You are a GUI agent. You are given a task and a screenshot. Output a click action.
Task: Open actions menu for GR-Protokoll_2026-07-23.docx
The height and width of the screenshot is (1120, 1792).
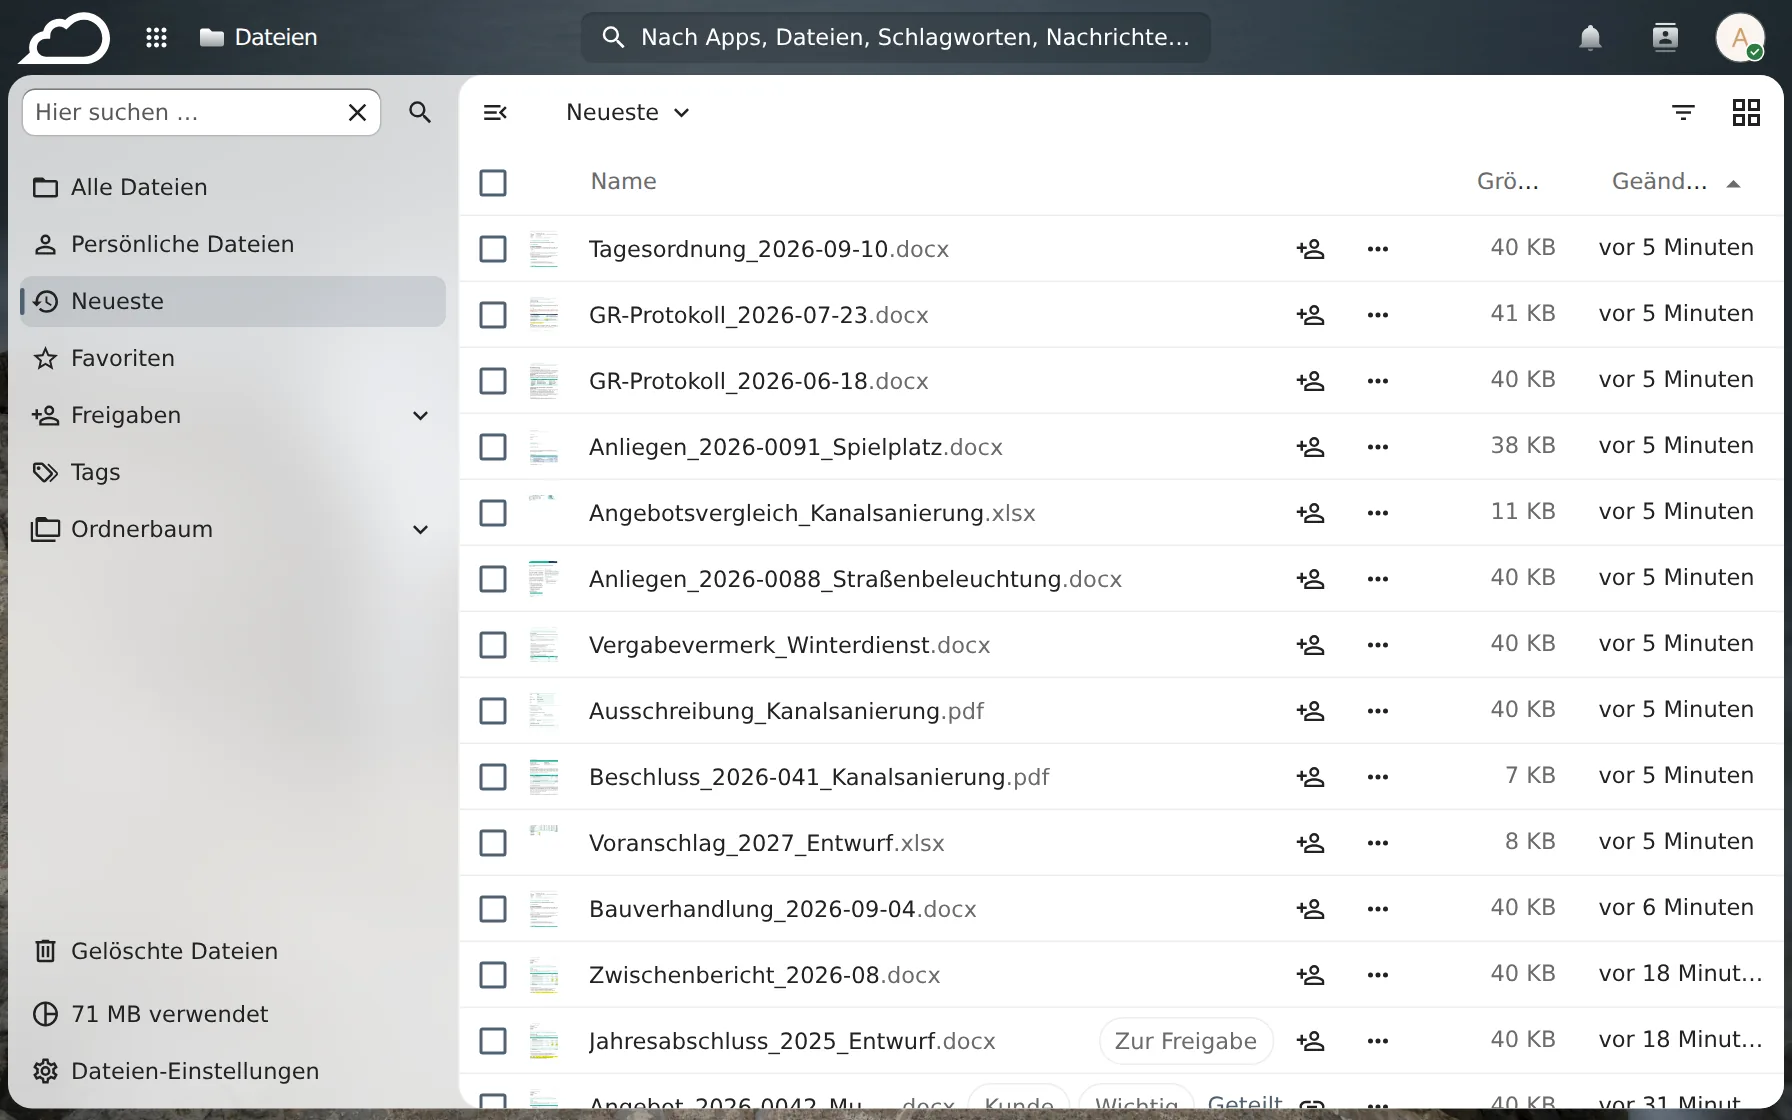(x=1378, y=314)
